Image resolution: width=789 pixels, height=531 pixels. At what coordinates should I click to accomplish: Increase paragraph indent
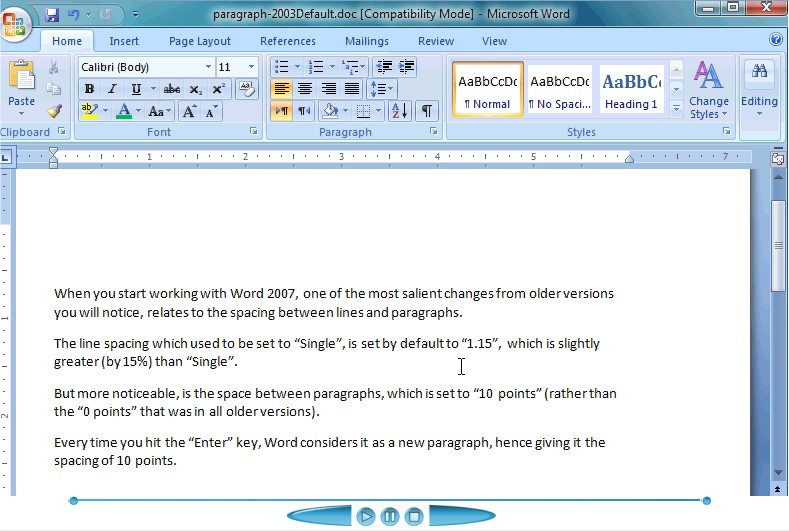[406, 66]
